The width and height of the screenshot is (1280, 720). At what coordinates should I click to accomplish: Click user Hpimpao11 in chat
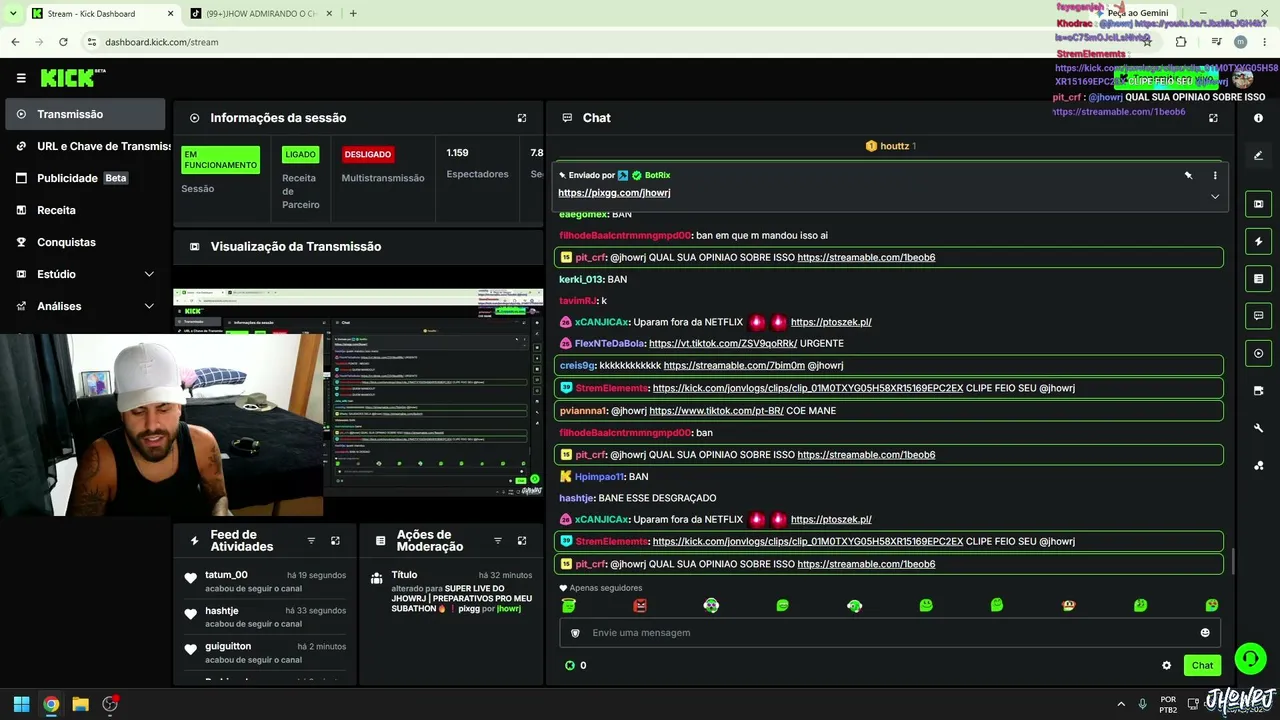598,477
